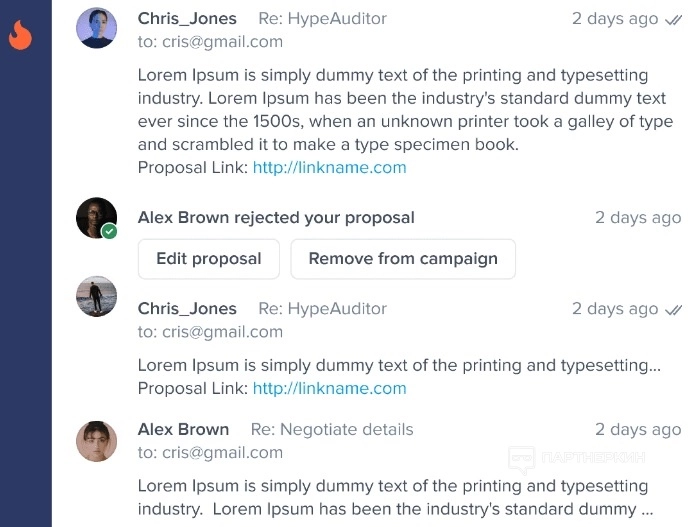Viewport: 696px width, 527px height.
Task: Open the first linkname.com proposal link
Action: point(329,167)
